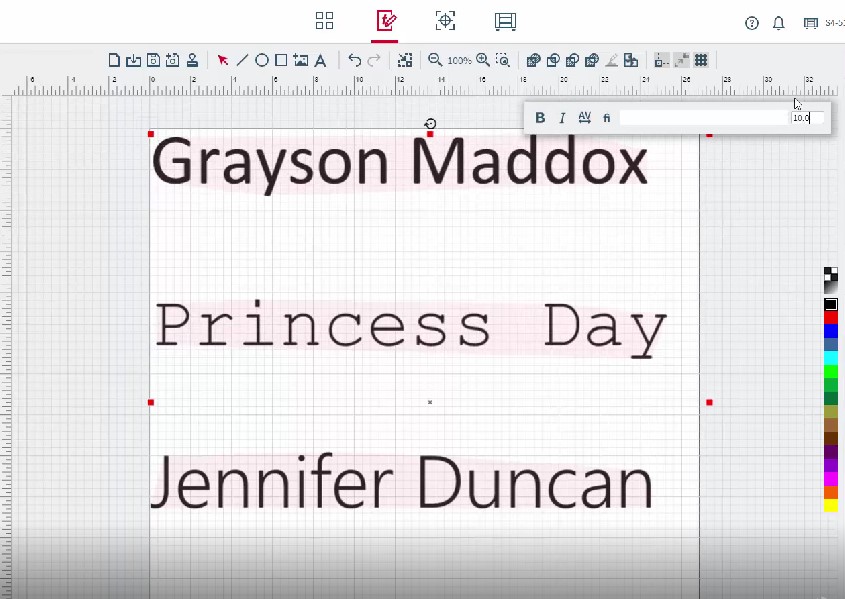
Task: Create a new document
Action: (114, 60)
